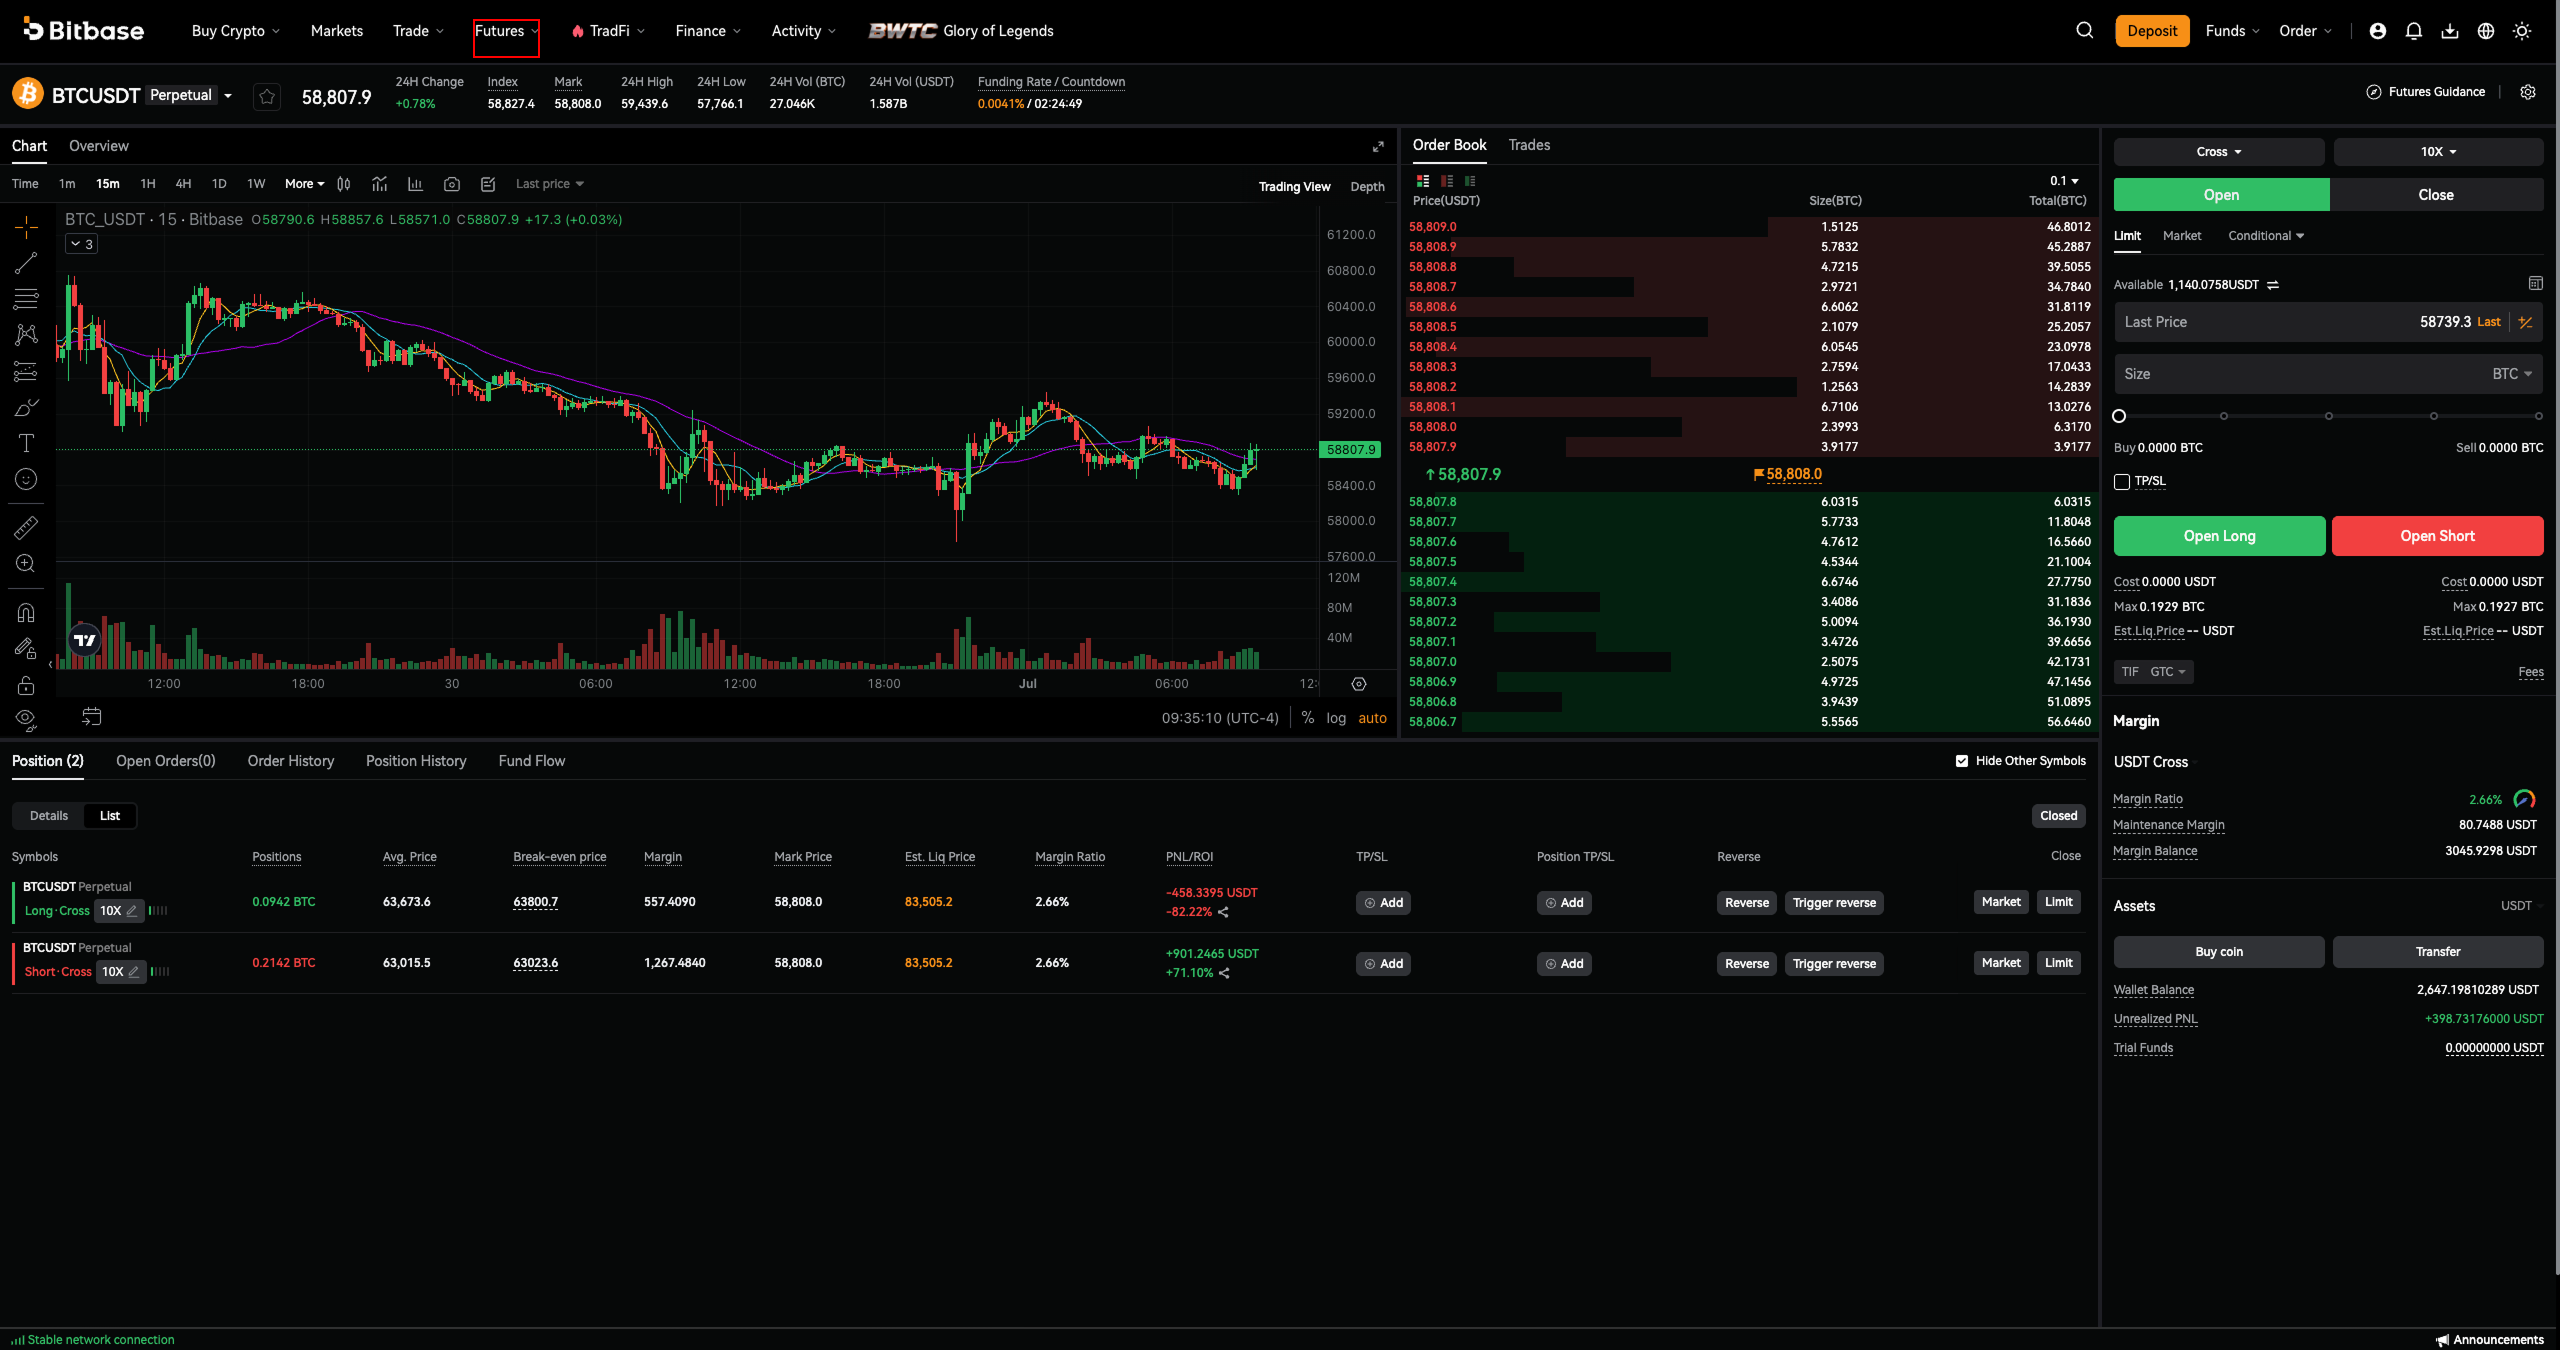Click the Size input field
Image resolution: width=2560 pixels, height=1350 pixels.
[x=2328, y=374]
